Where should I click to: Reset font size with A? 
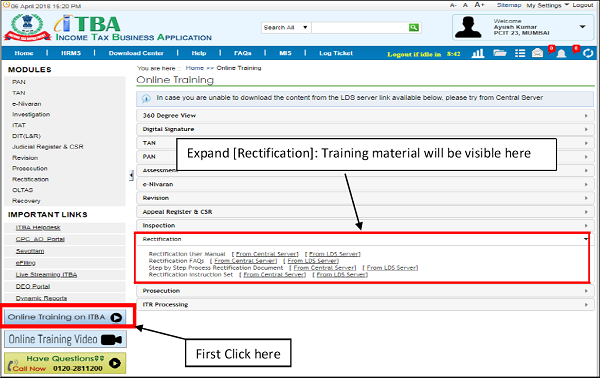coord(465,5)
